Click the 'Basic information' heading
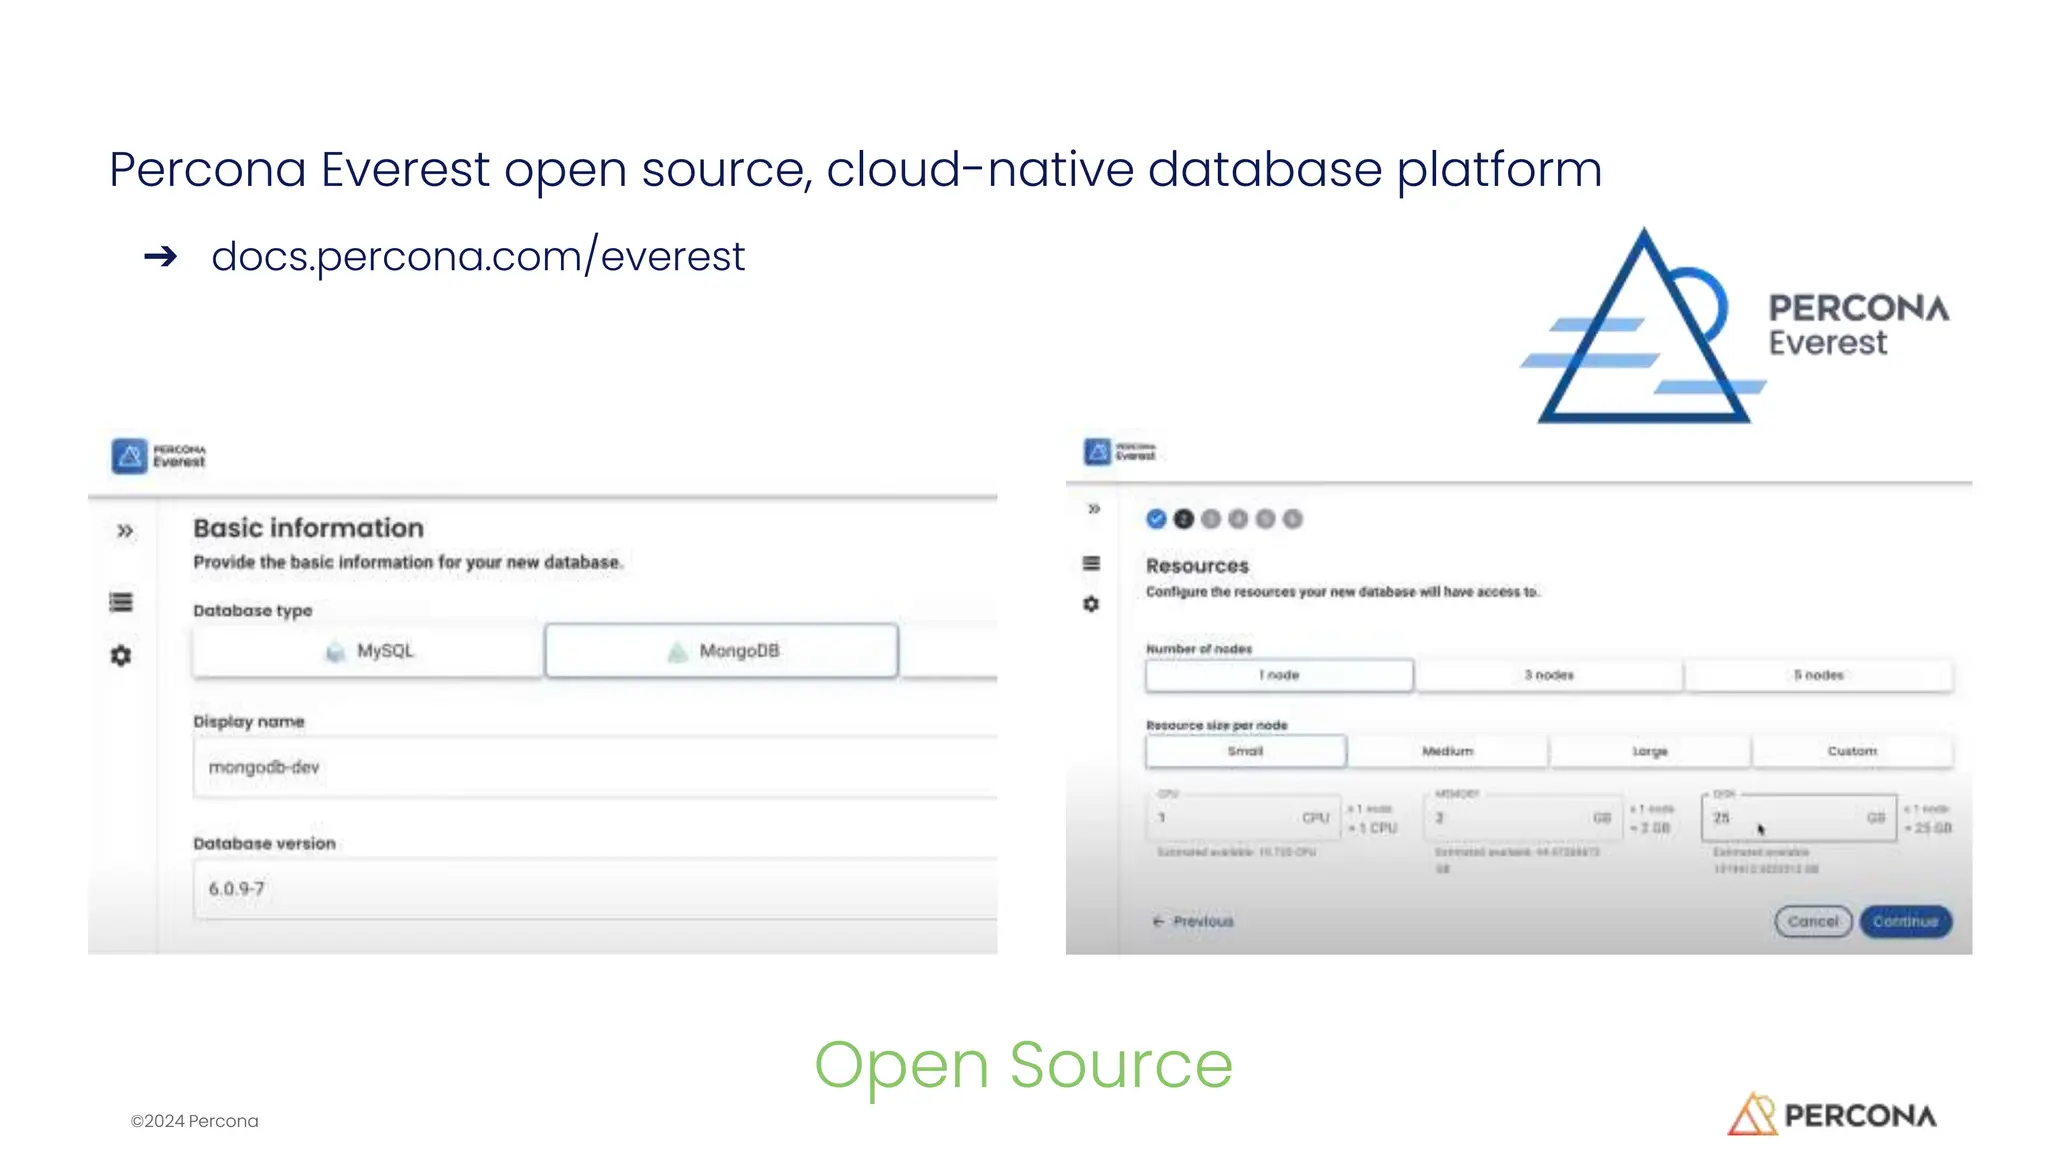The height and width of the screenshot is (1152, 2048). tap(309, 528)
